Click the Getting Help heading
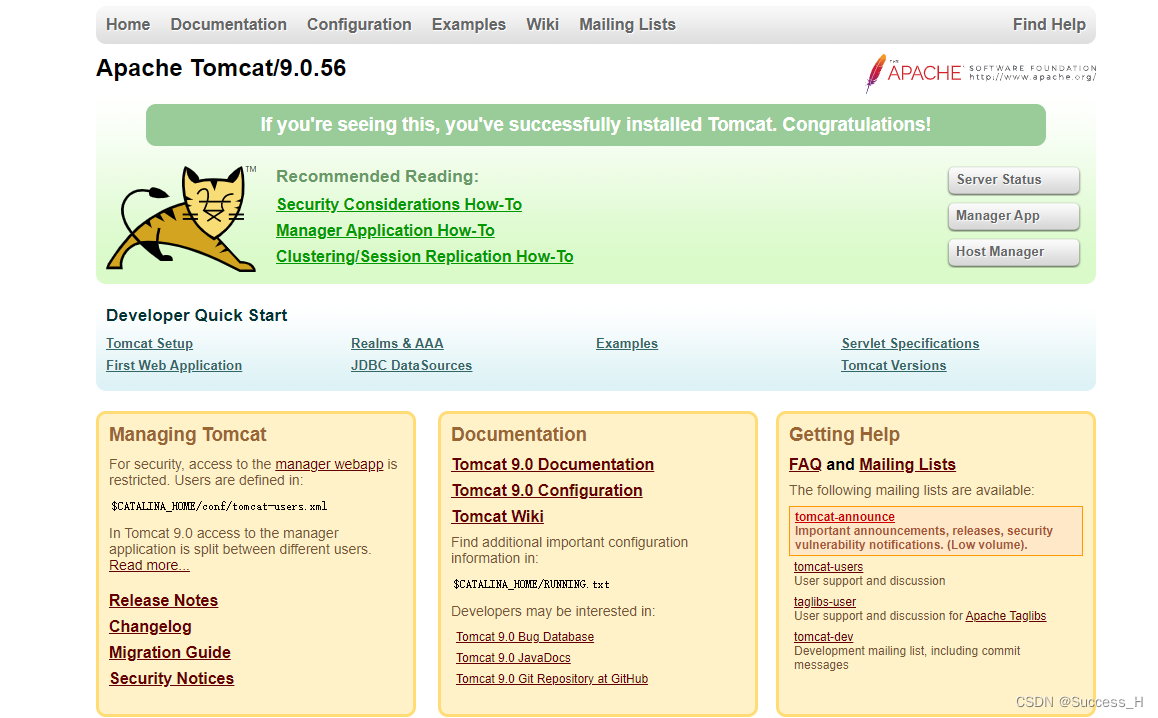This screenshot has height=718, width=1158. click(844, 434)
